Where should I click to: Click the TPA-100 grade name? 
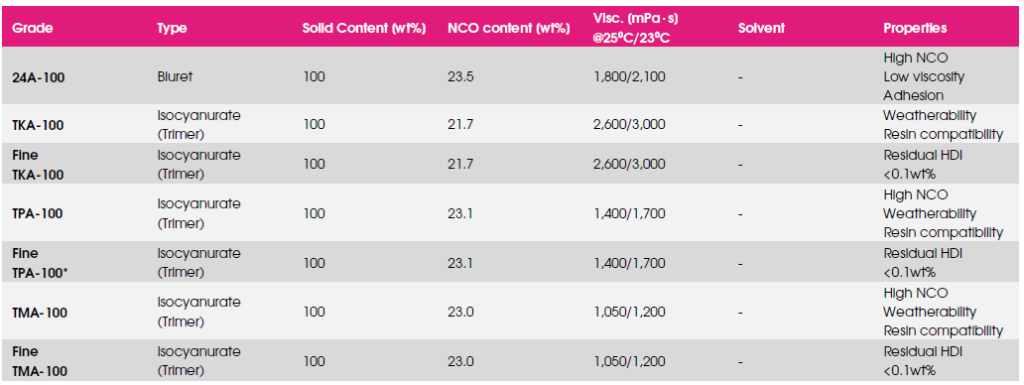[38, 213]
